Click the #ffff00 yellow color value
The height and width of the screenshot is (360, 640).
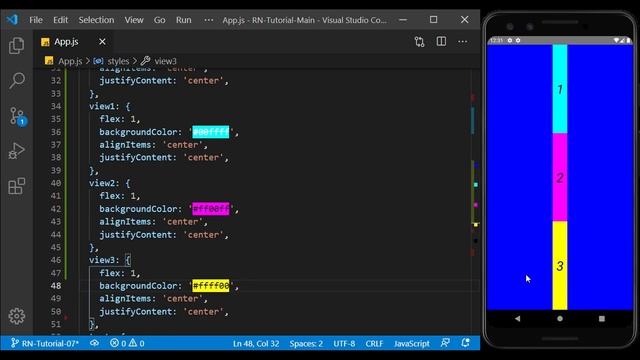click(211, 286)
